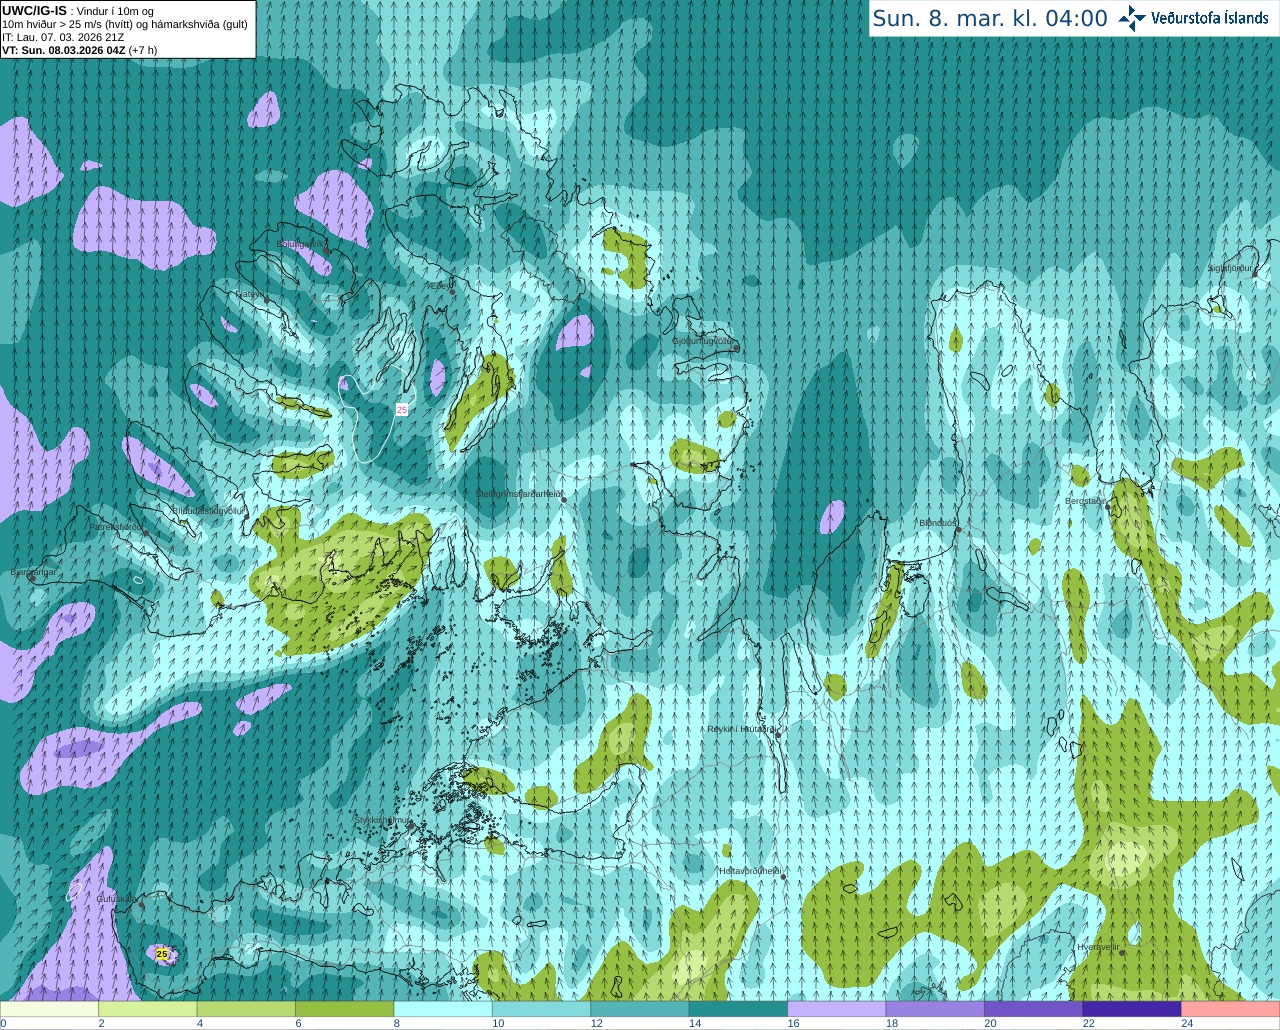The height and width of the screenshot is (1030, 1280).
Task: Click the Bergstaðir station label
Action: click(x=1084, y=501)
